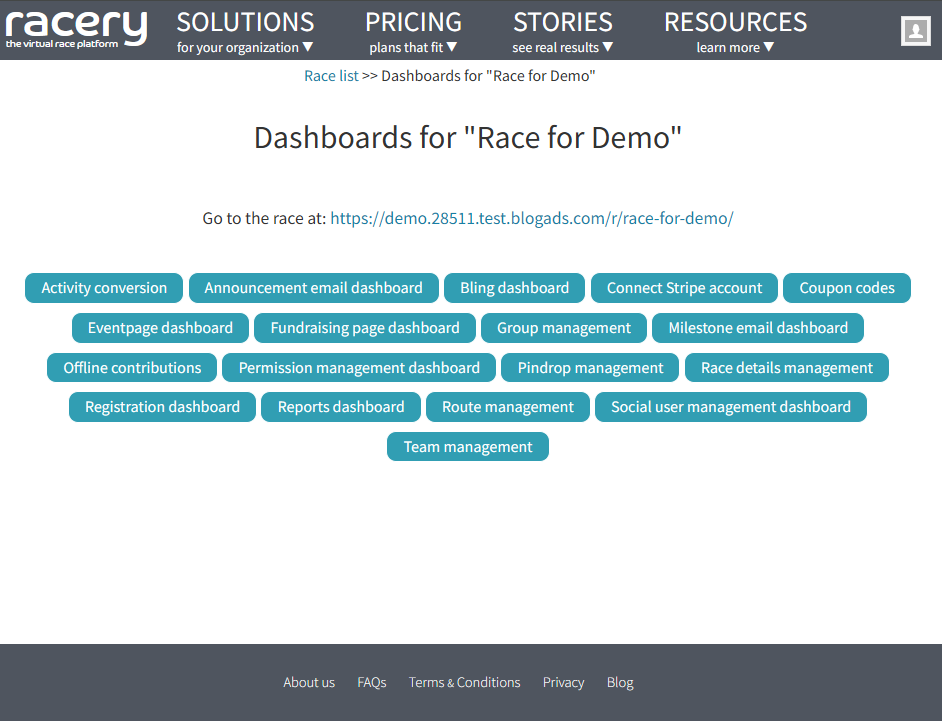Open the Milestone email dashboard
The width and height of the screenshot is (942, 721).
[757, 327]
